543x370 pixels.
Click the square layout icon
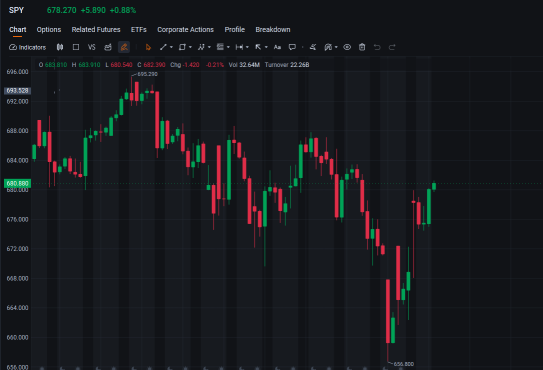click(76, 47)
